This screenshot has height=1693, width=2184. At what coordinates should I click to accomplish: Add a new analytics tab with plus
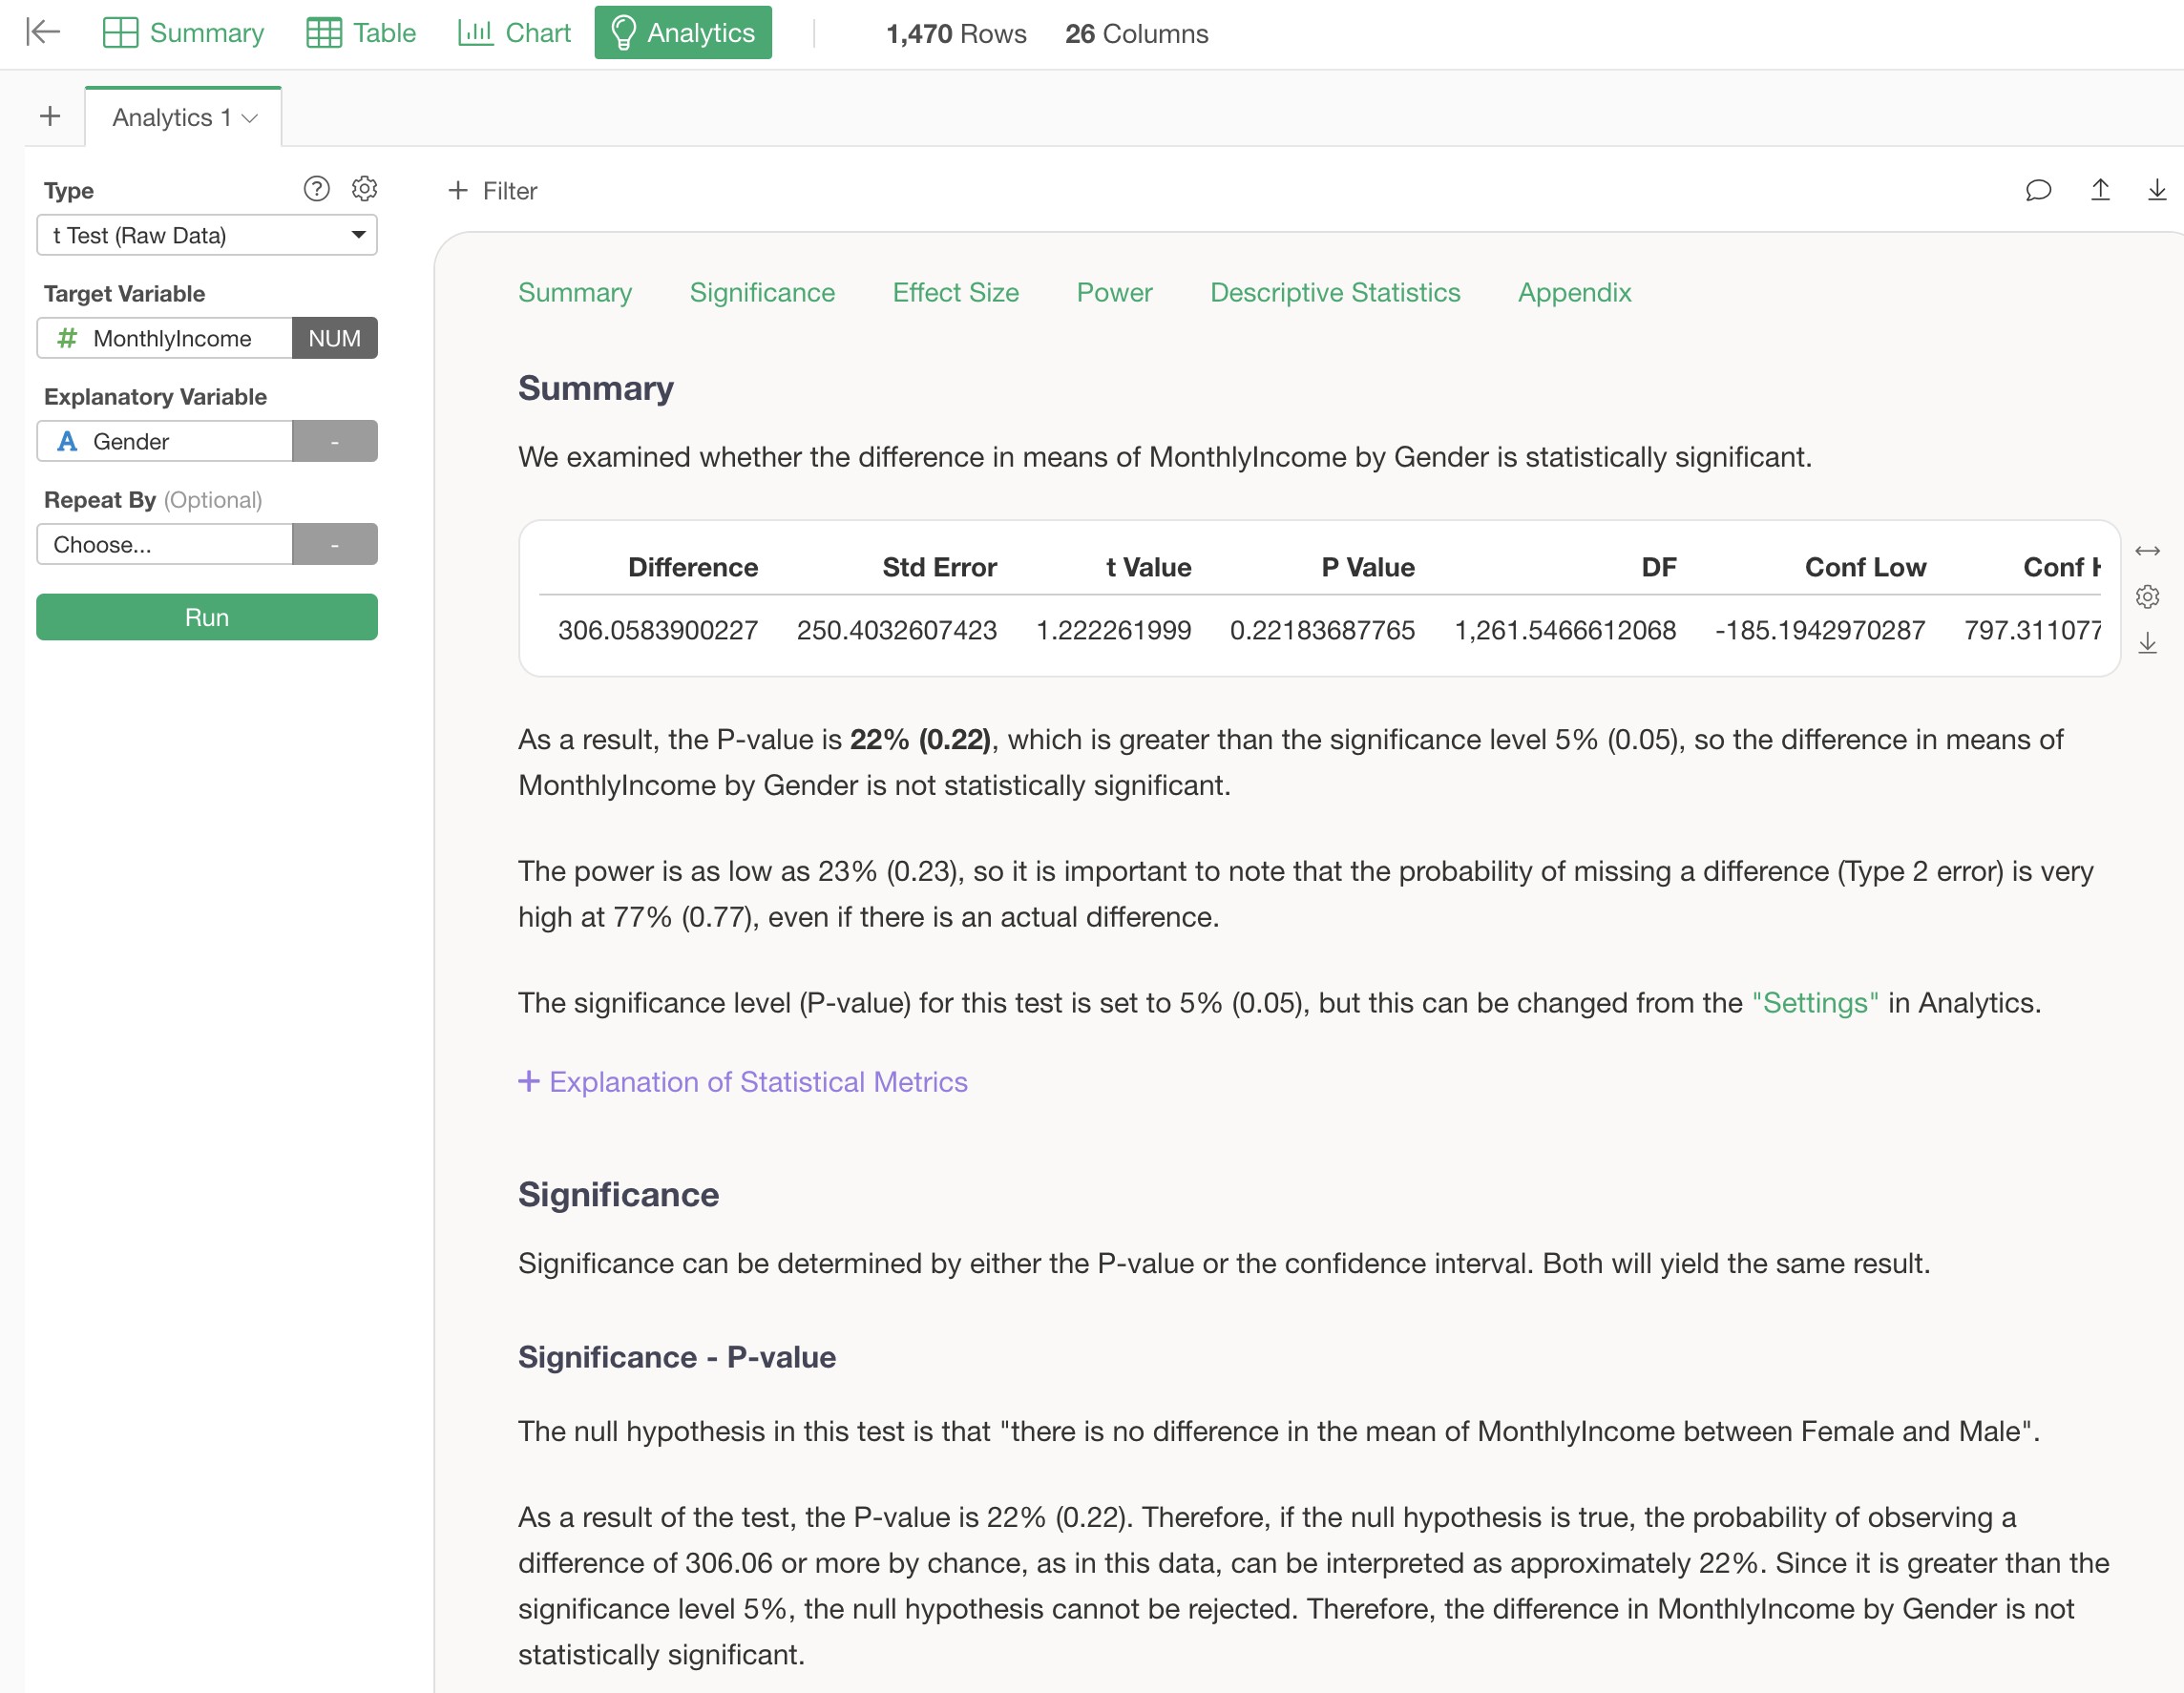50,117
